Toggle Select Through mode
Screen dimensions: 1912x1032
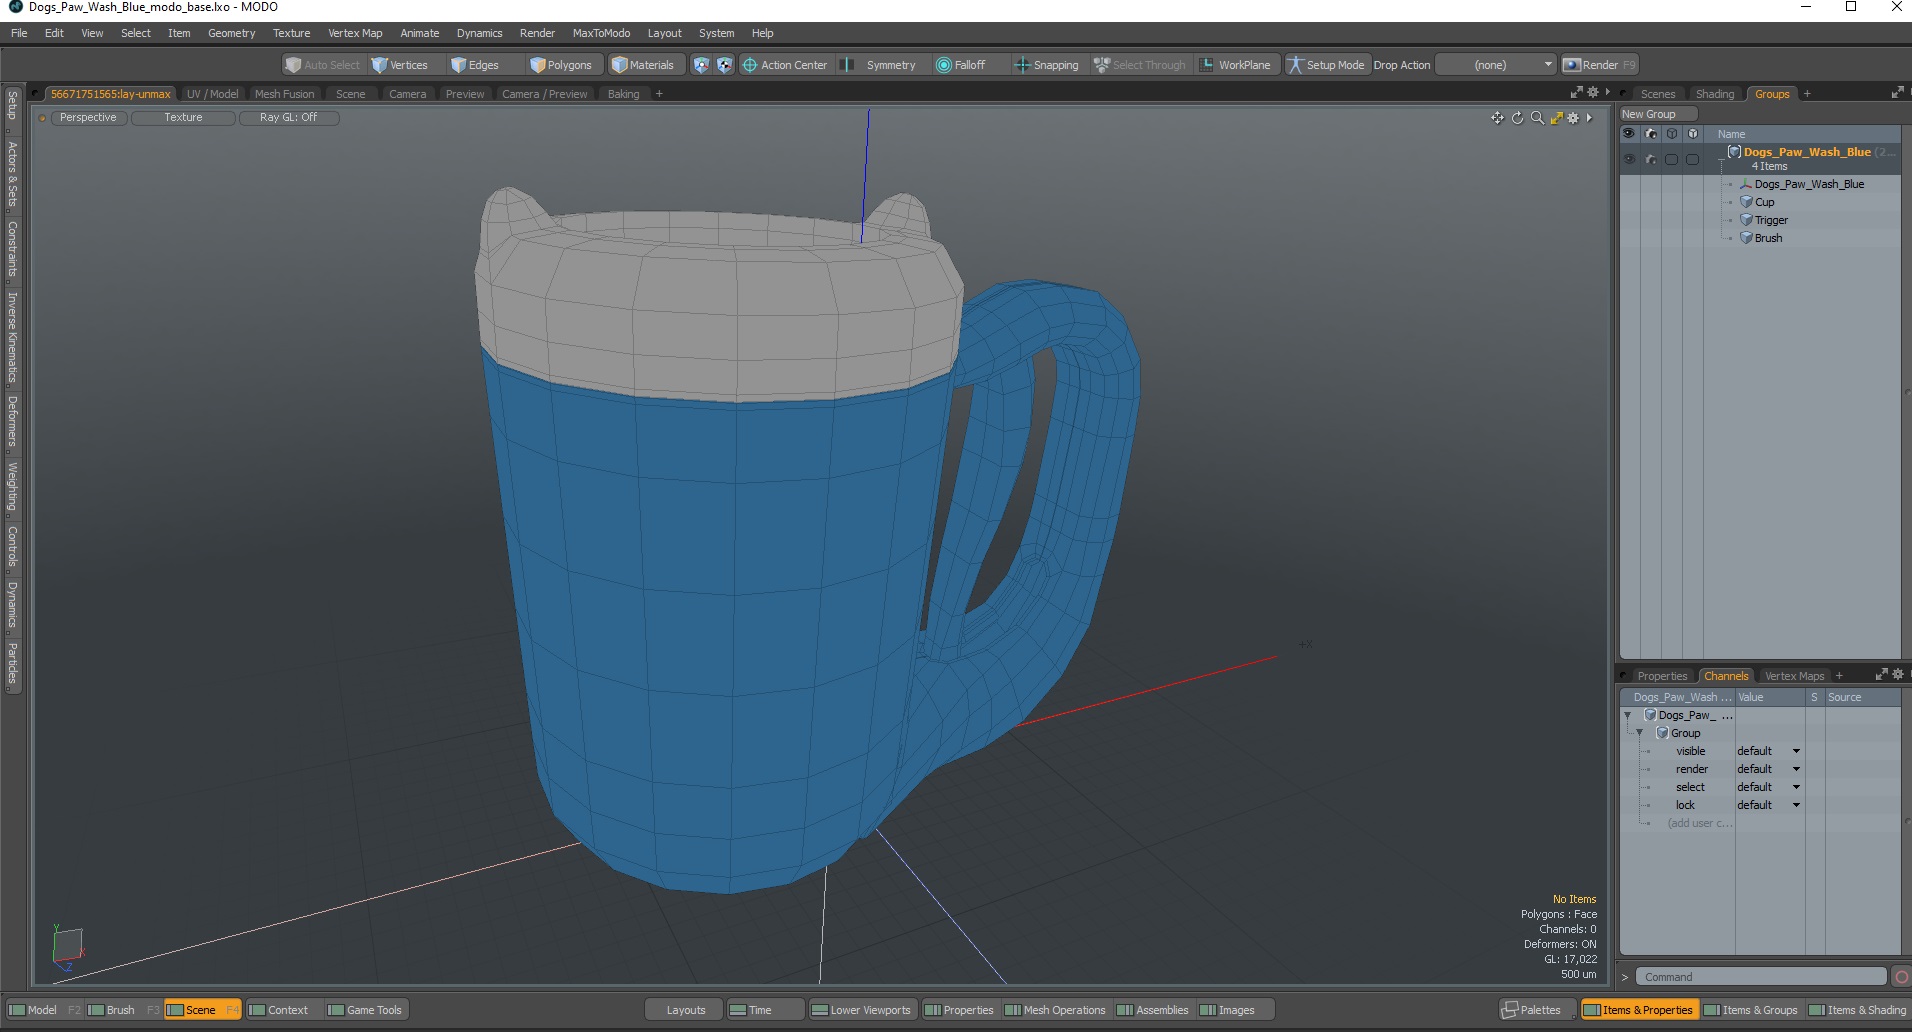(x=1140, y=65)
